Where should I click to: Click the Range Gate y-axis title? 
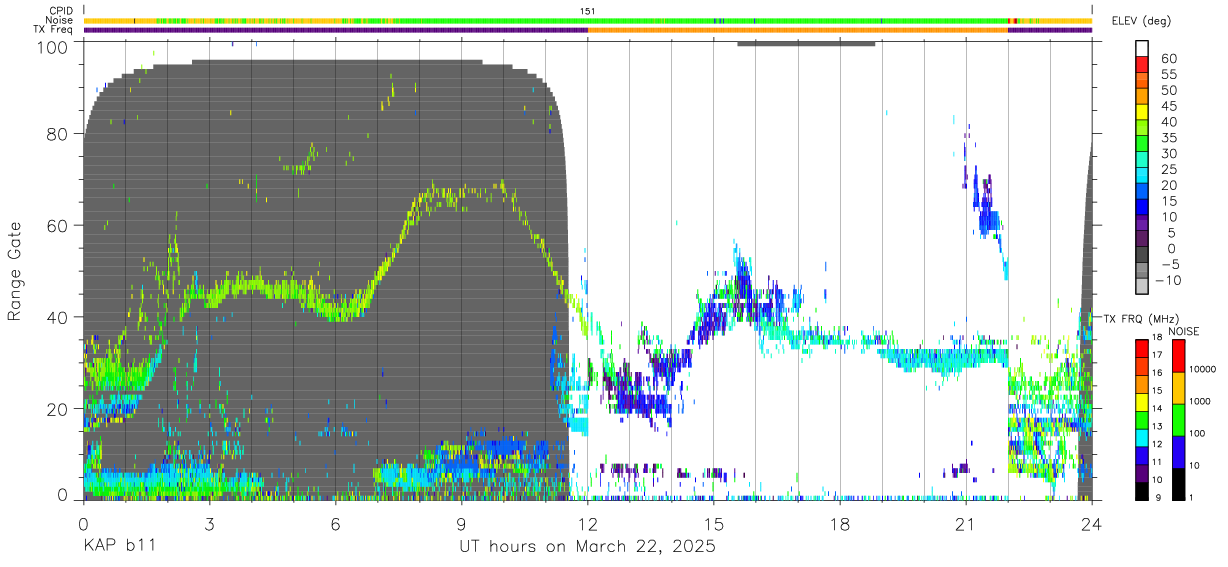(15, 270)
